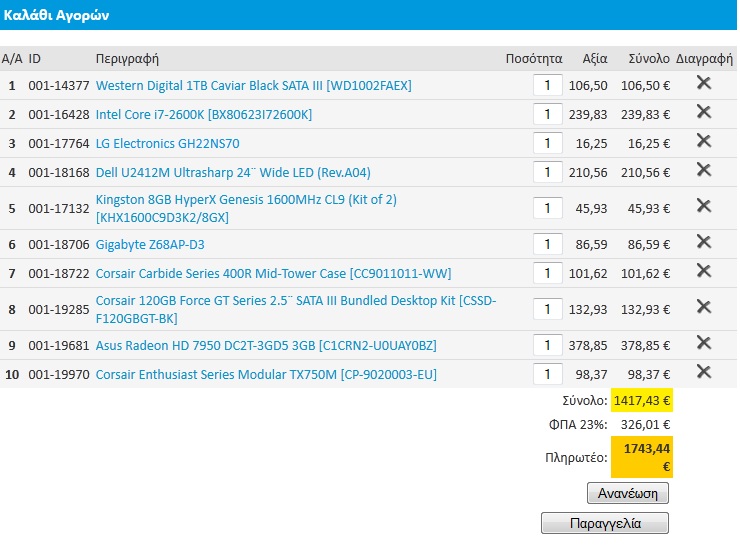The image size is (740, 552).
Task: Open the Corsair 120GB Force GT link
Action: 296,309
